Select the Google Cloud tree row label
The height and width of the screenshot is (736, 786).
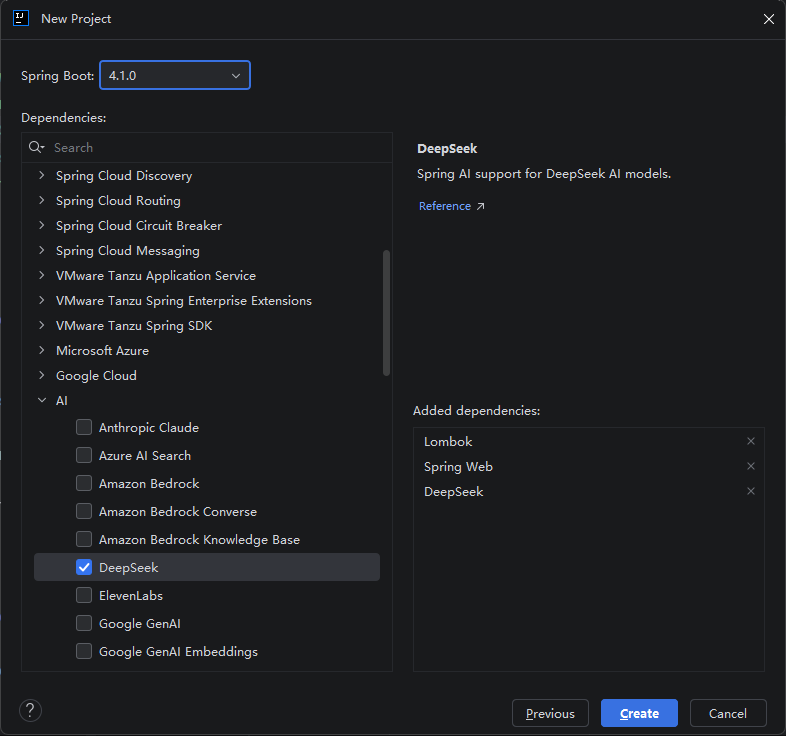(96, 376)
